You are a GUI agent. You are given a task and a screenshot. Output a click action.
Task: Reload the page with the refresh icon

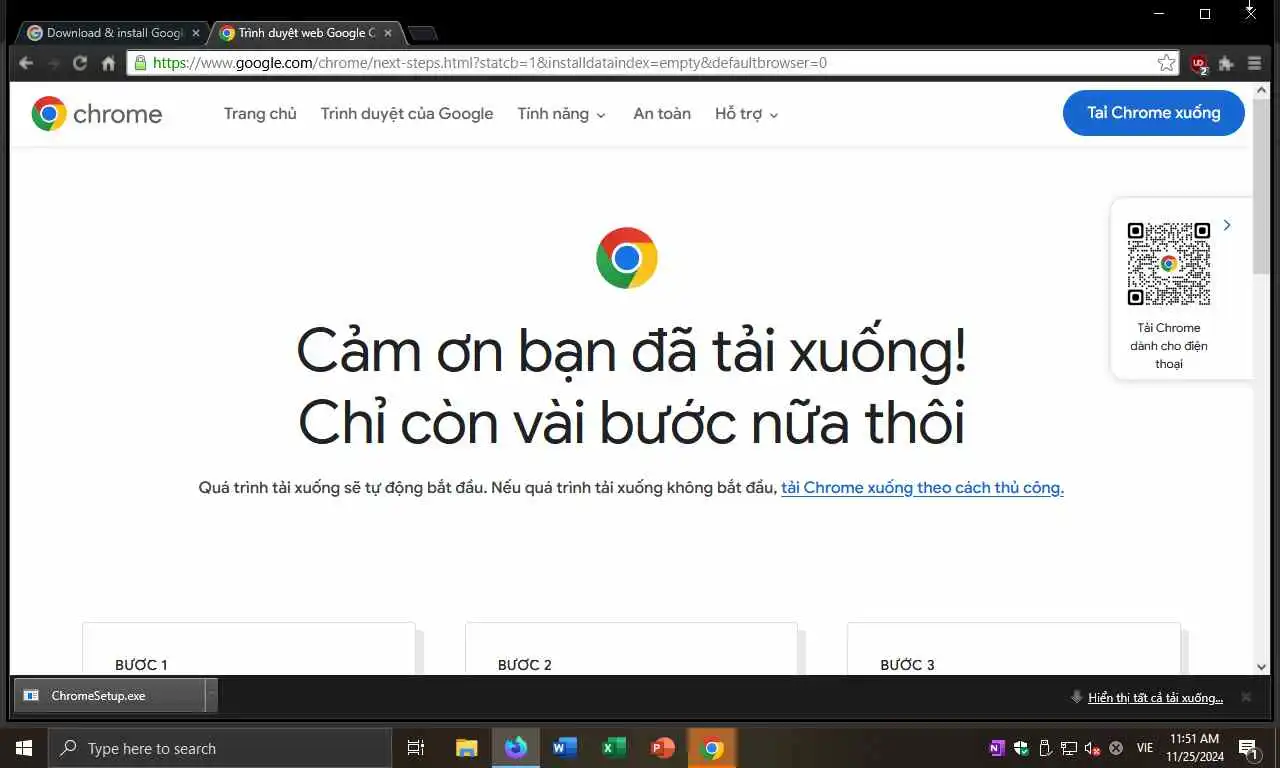pos(80,63)
